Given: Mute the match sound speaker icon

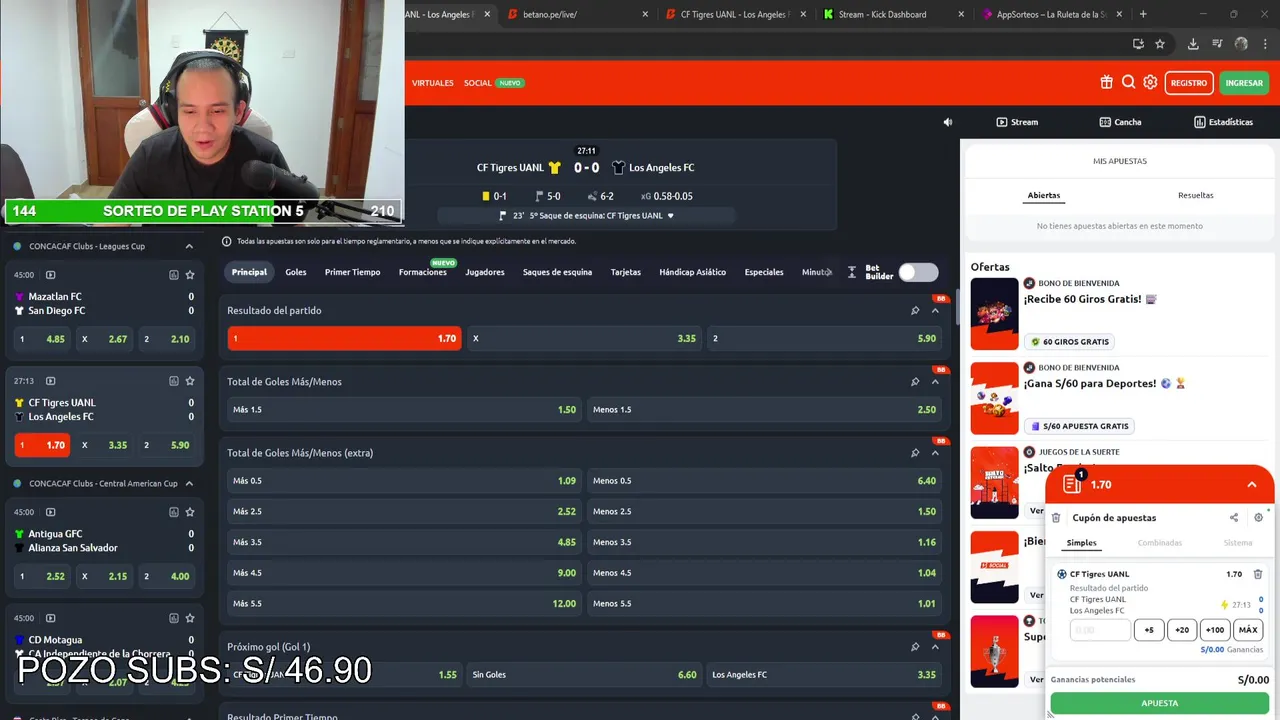Looking at the screenshot, I should [x=948, y=122].
